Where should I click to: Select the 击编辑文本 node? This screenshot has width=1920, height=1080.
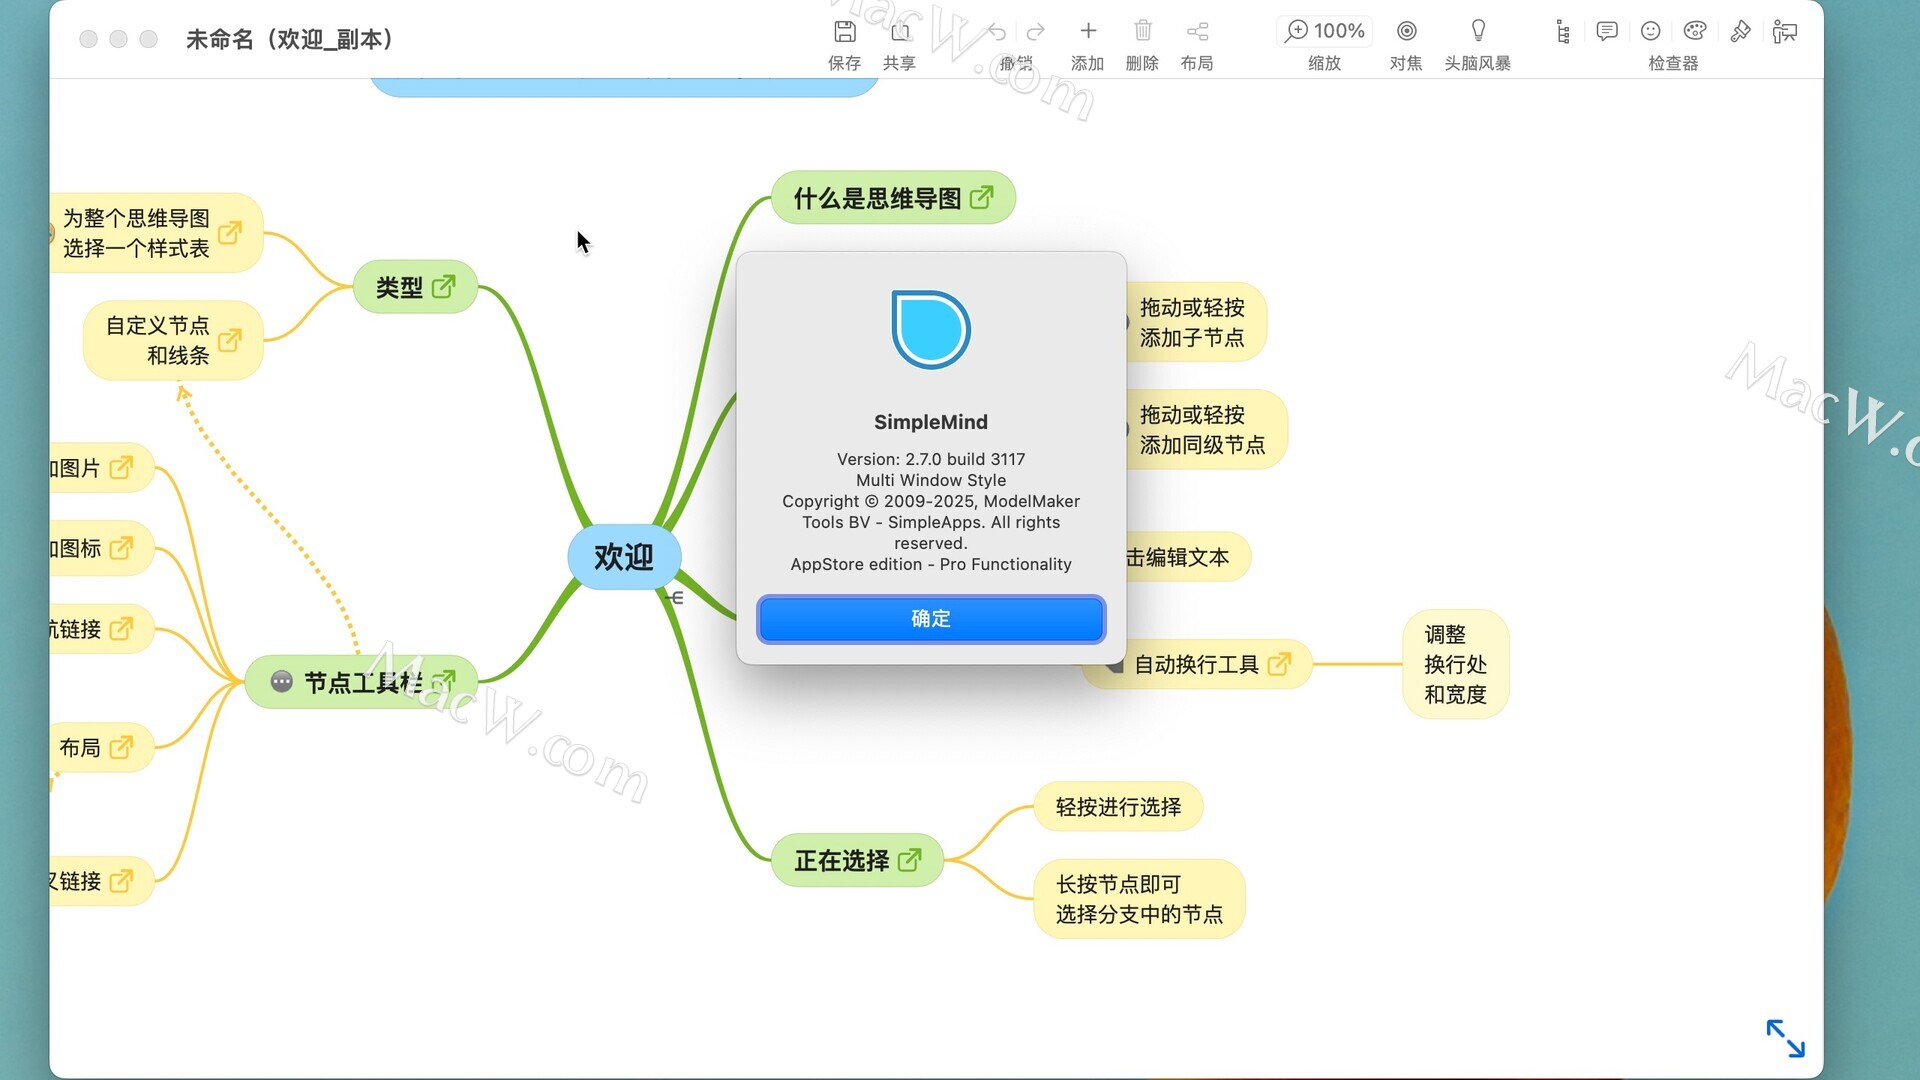point(1187,557)
